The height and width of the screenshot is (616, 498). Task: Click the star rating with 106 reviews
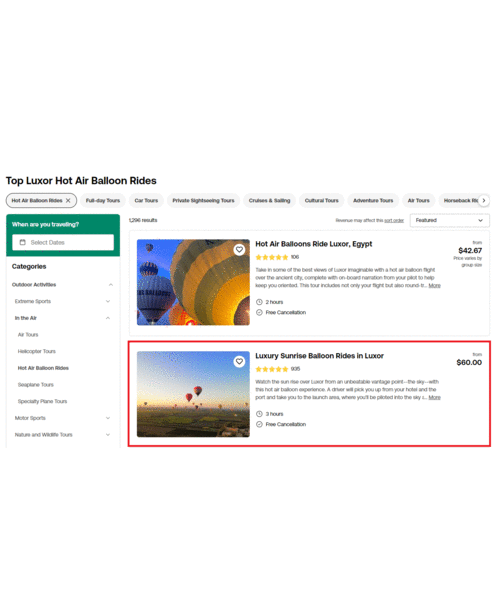(272, 257)
